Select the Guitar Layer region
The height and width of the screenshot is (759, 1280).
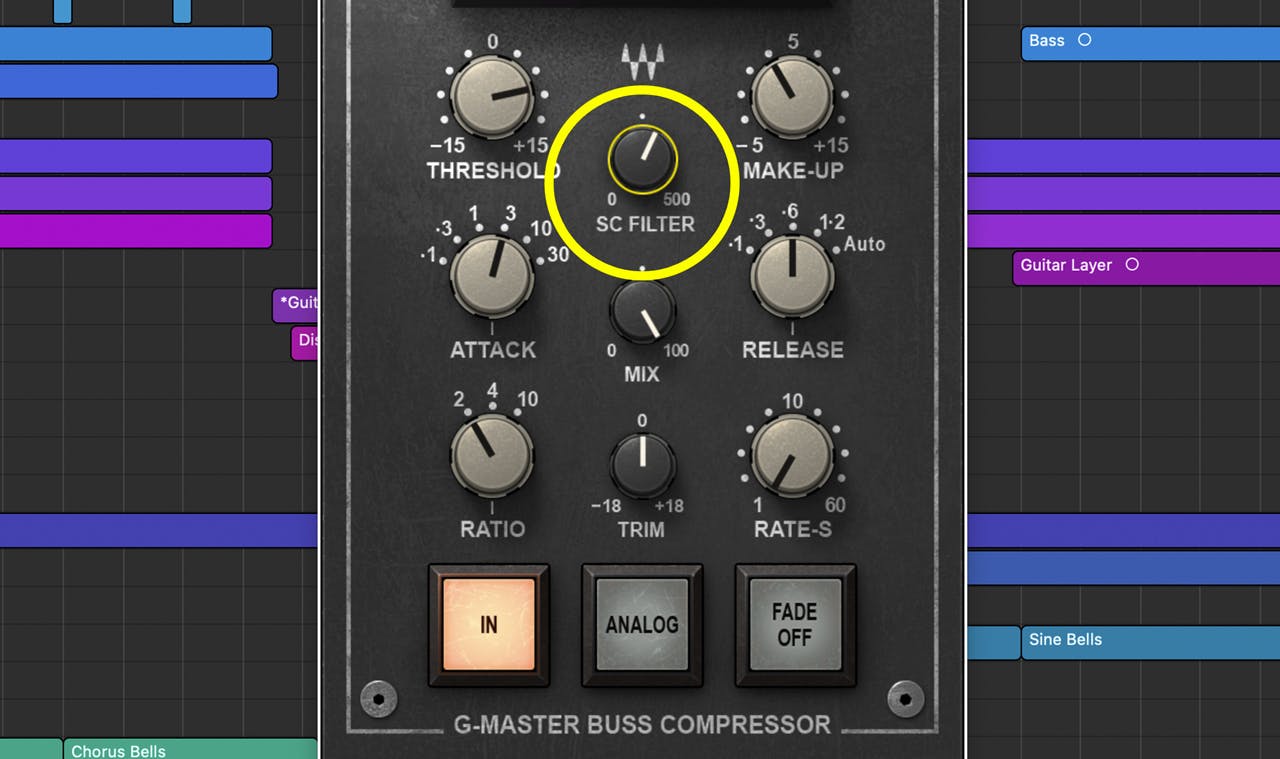1146,267
